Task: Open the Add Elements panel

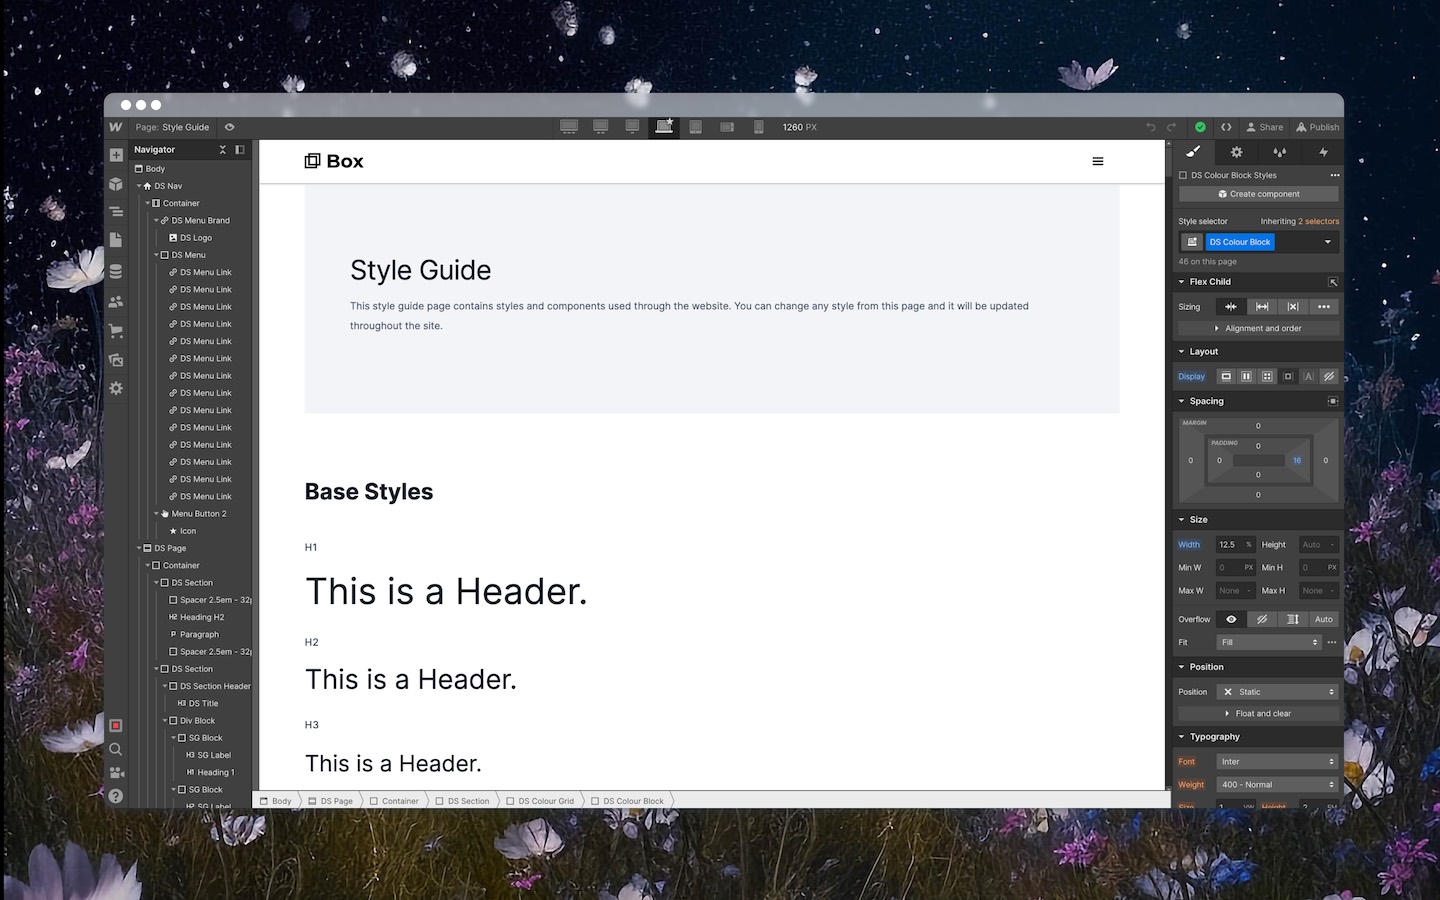Action: (116, 155)
